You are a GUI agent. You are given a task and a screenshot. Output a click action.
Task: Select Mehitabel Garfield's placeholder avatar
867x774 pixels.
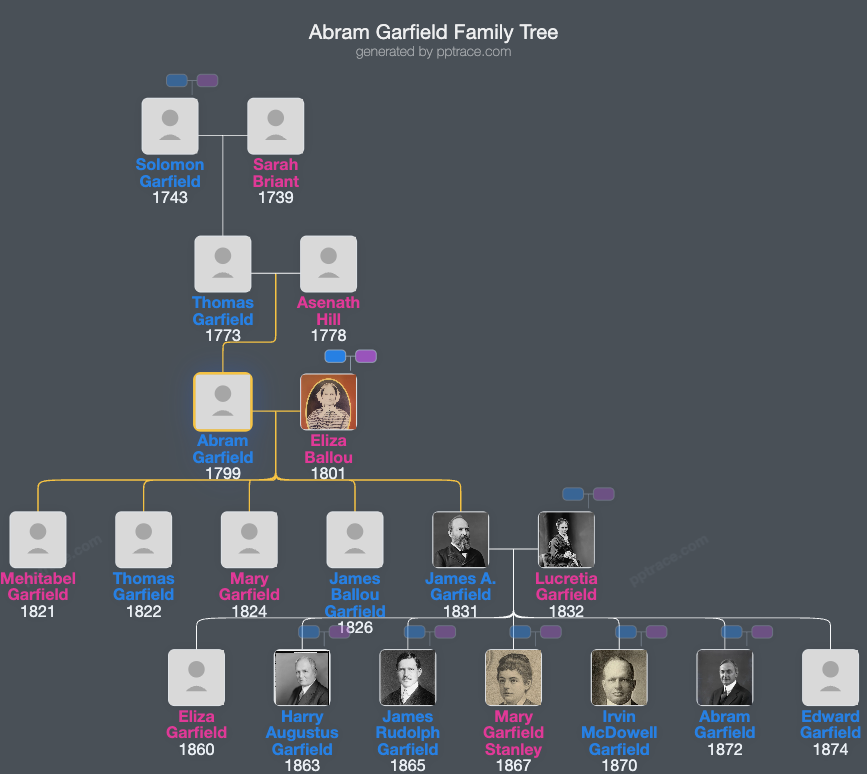(x=38, y=538)
